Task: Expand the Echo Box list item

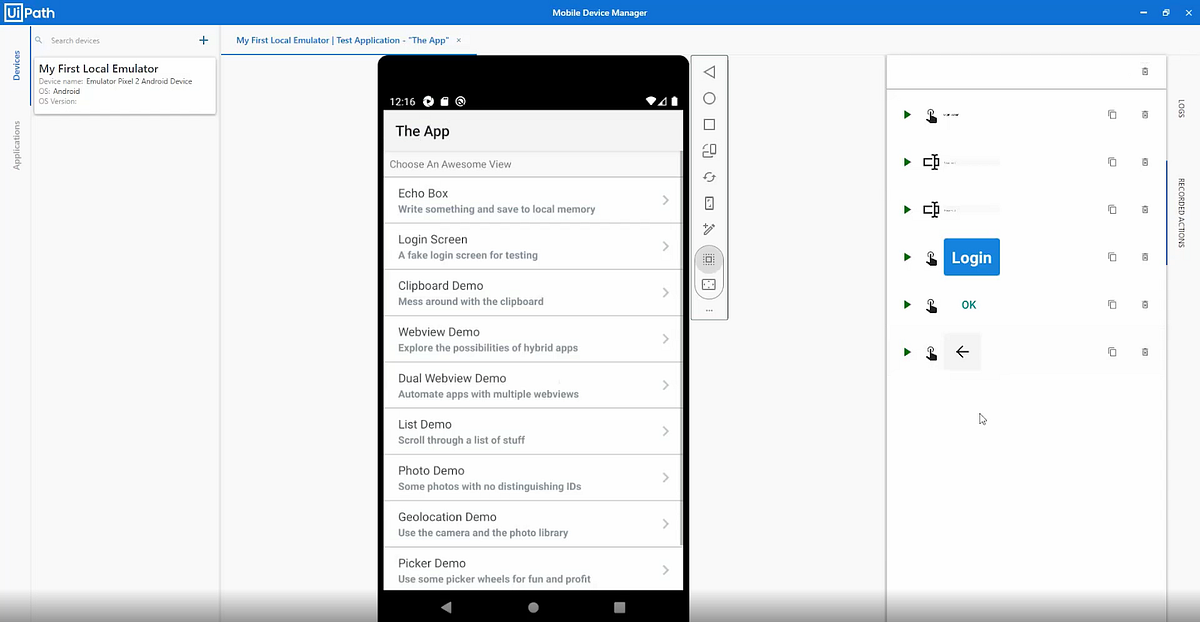Action: (664, 200)
